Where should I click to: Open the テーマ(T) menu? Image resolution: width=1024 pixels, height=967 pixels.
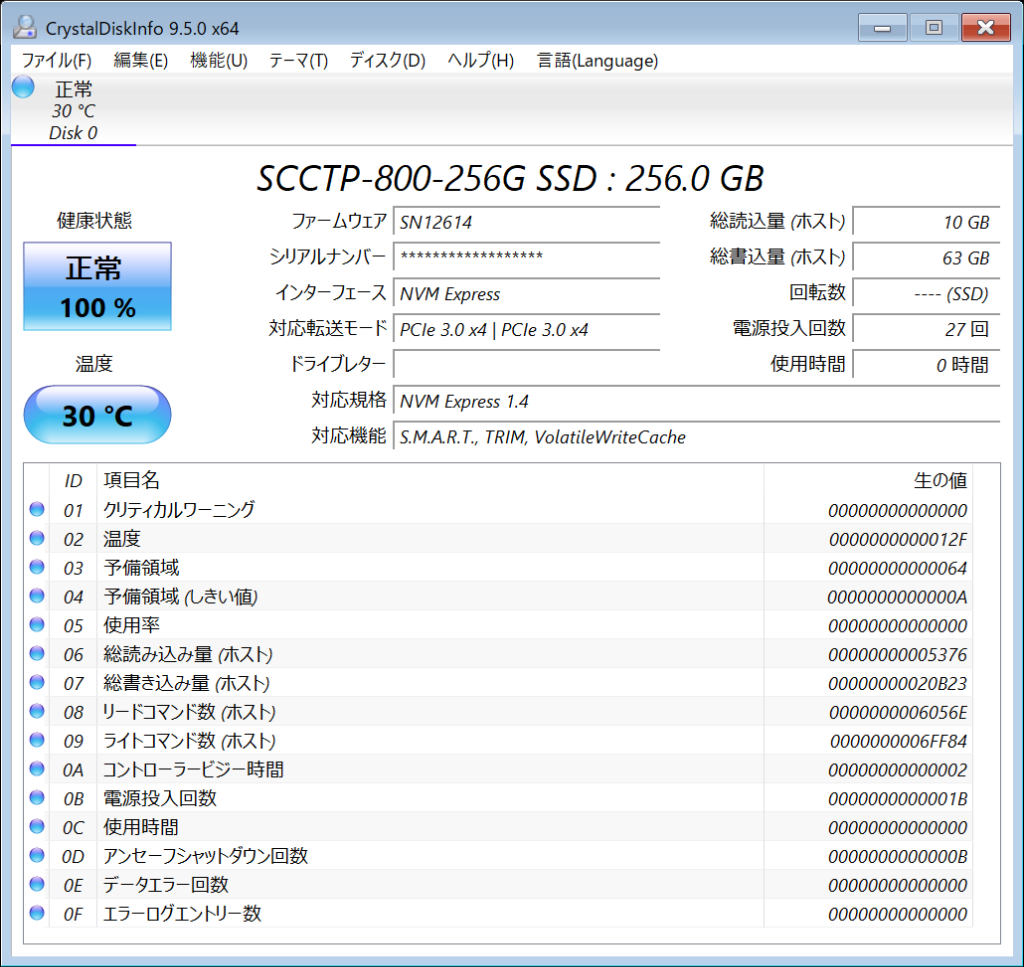298,61
